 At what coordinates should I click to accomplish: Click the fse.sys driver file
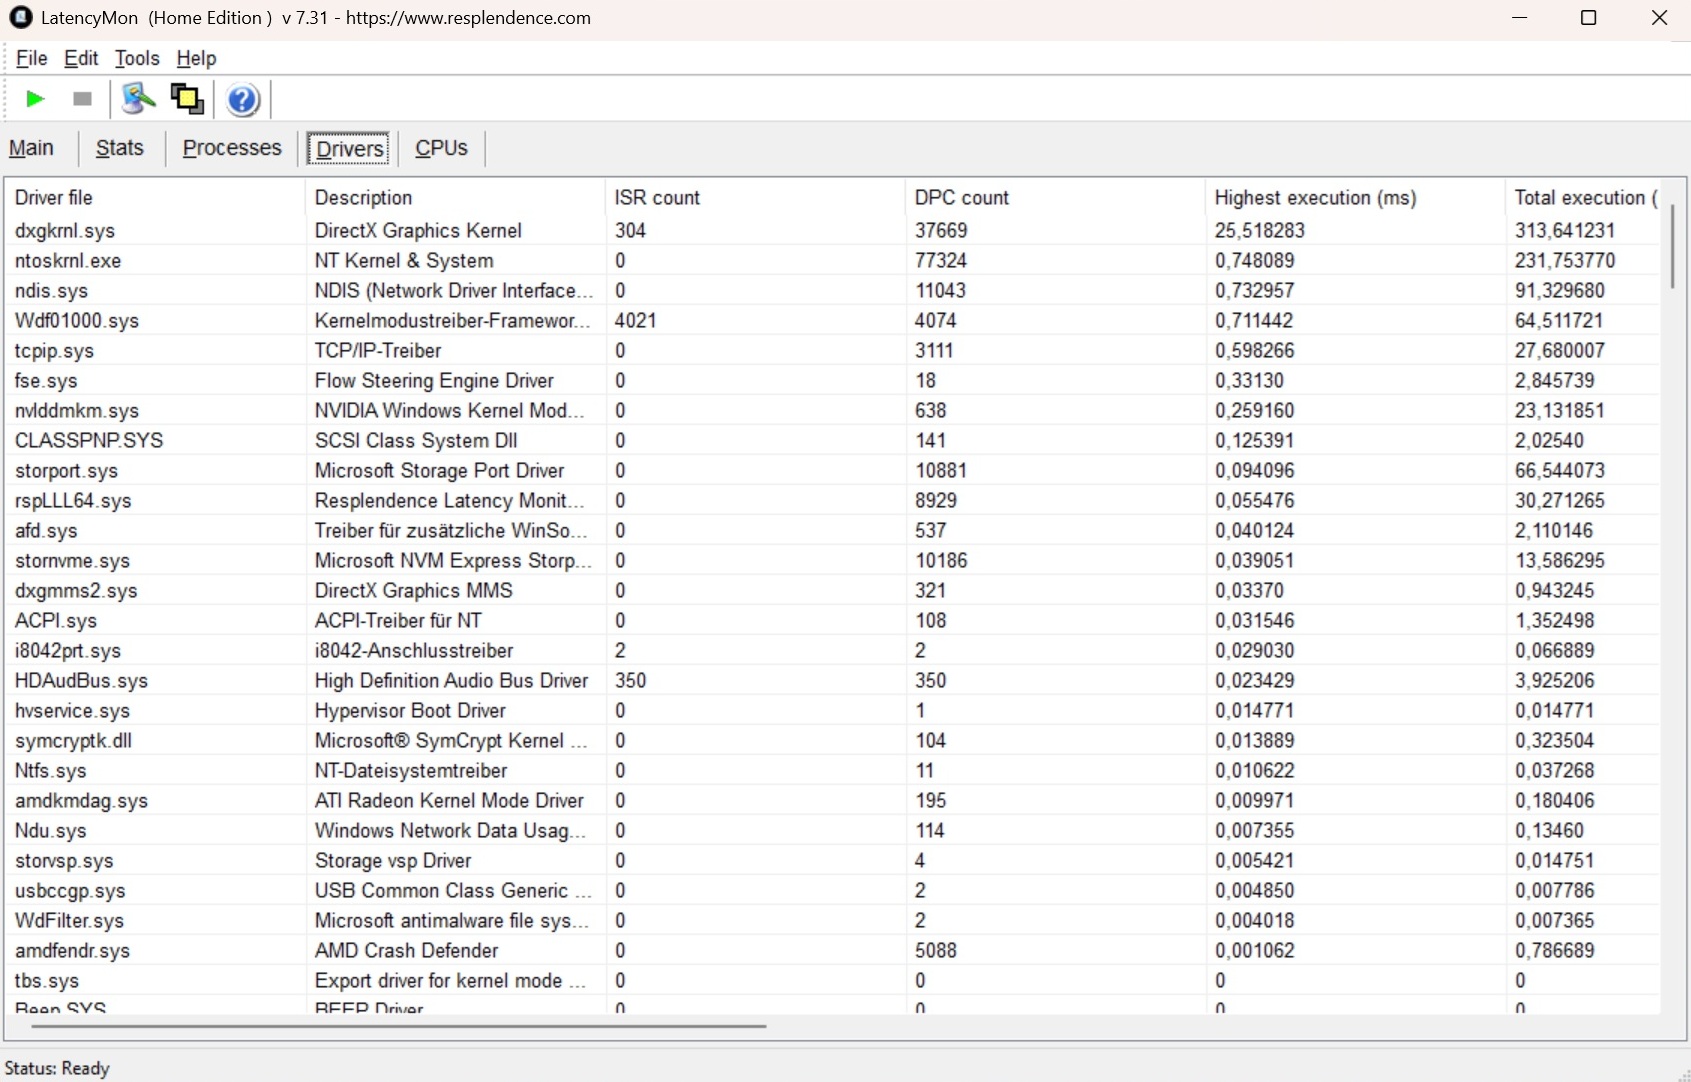click(46, 381)
